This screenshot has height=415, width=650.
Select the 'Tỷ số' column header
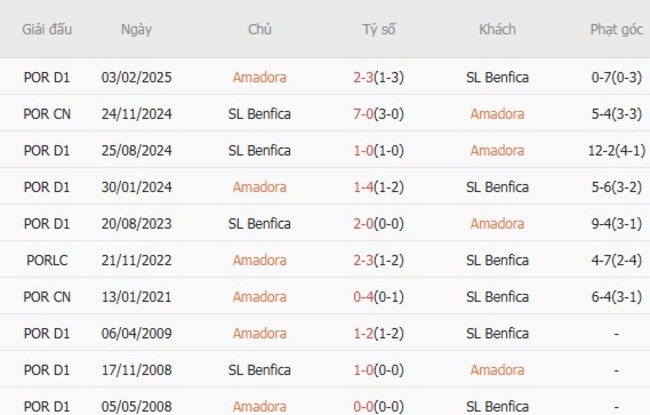pyautogui.click(x=379, y=29)
